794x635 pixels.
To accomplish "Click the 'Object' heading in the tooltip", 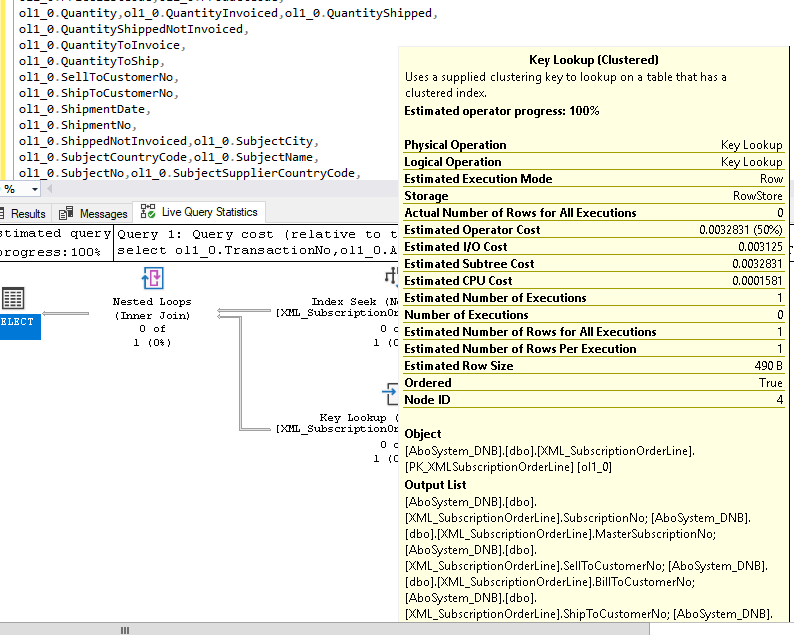I will point(422,434).
